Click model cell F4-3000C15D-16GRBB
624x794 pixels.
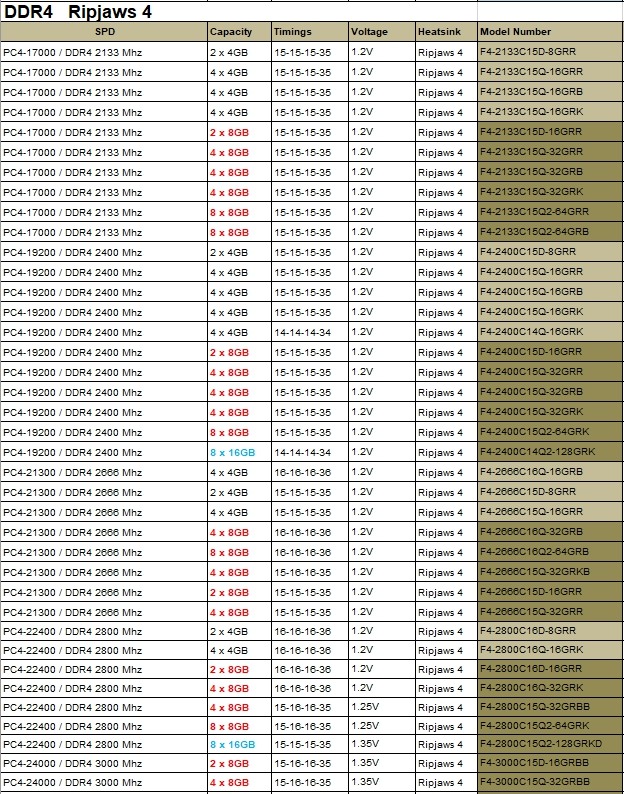point(550,763)
